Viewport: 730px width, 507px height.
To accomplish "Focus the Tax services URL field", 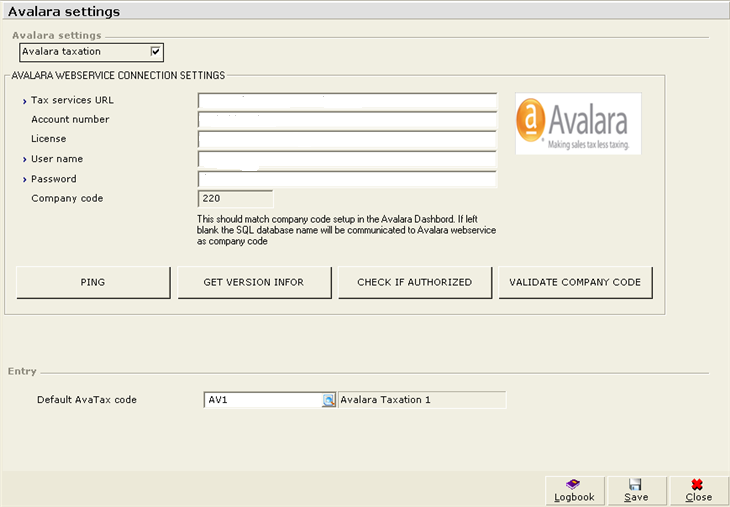I will tap(347, 100).
